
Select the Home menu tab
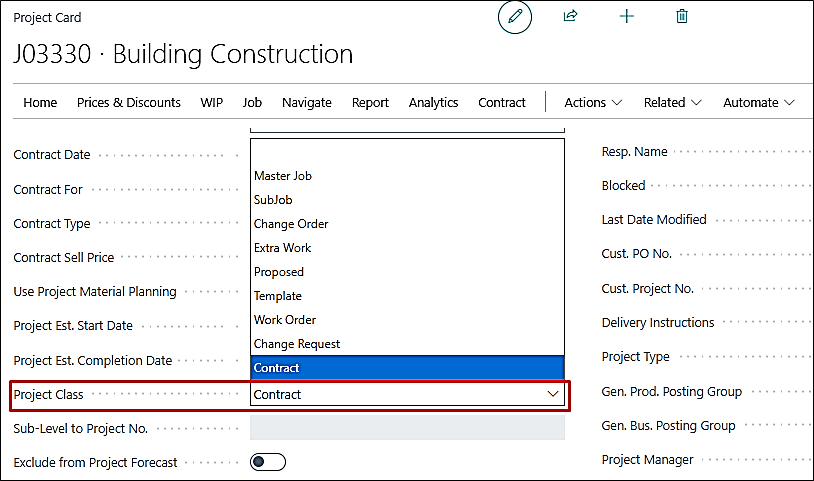pos(40,102)
